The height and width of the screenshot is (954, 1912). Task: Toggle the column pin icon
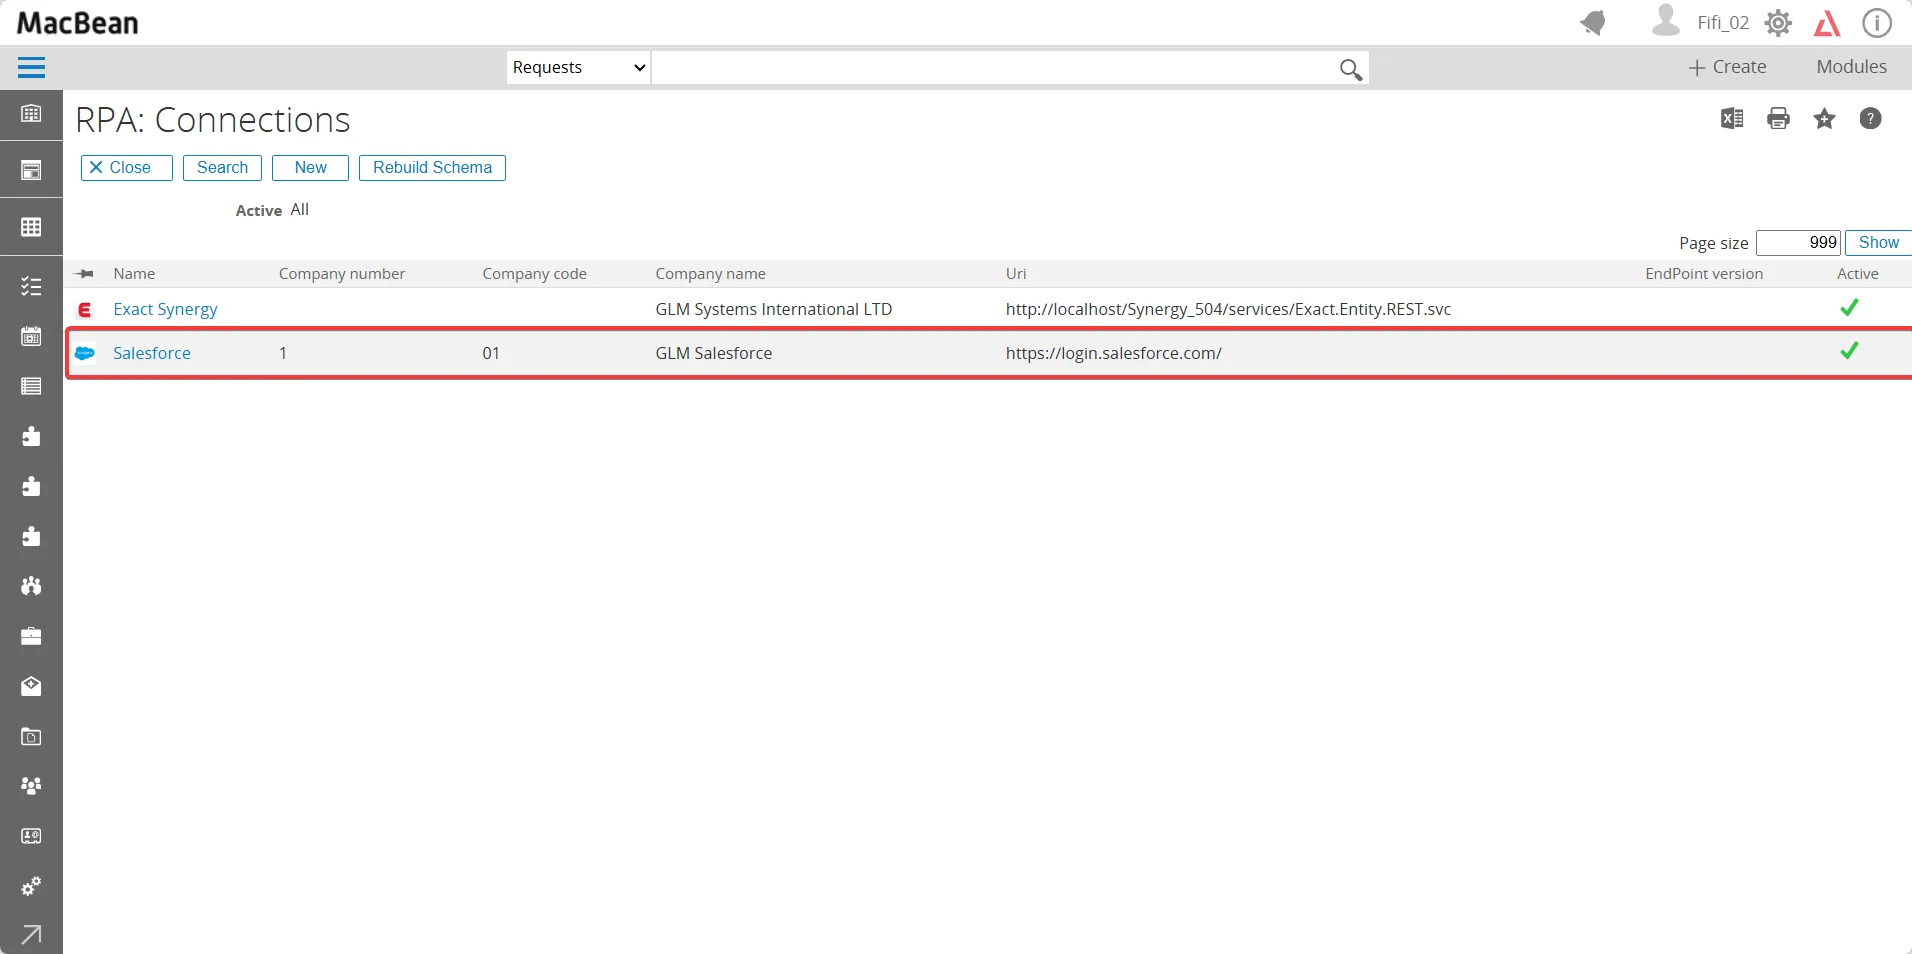[x=85, y=274]
